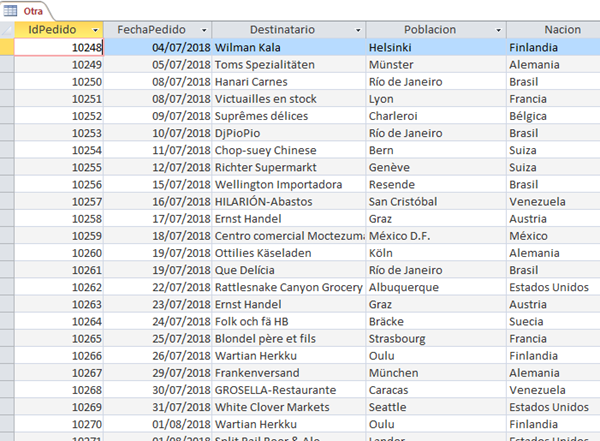
Task: Open the Otra table tab
Action: coord(27,11)
